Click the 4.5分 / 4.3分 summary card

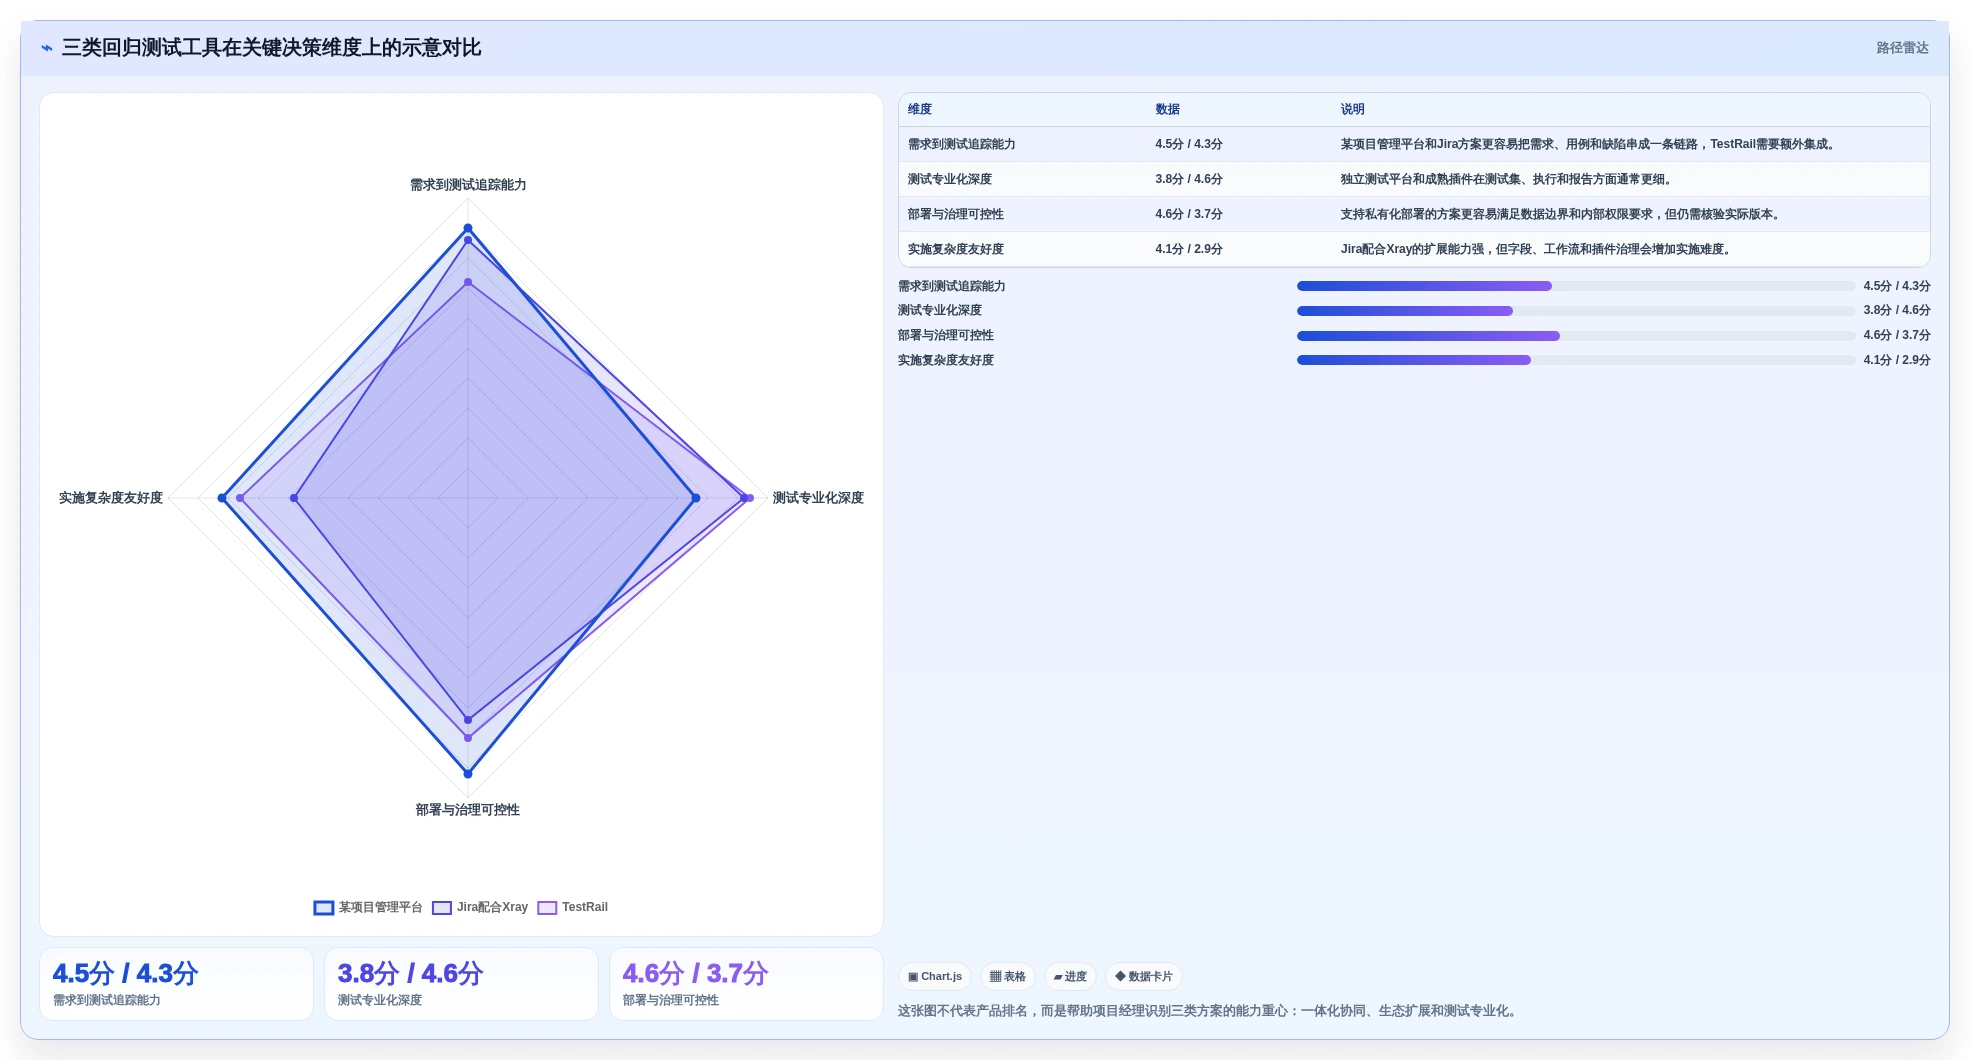coord(176,984)
